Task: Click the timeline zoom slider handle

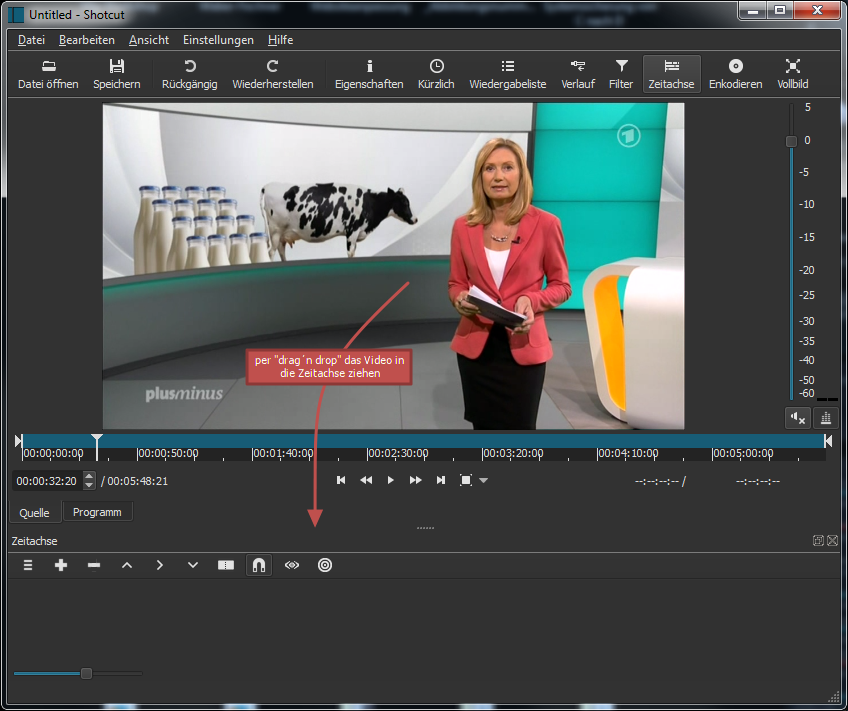Action: [86, 673]
